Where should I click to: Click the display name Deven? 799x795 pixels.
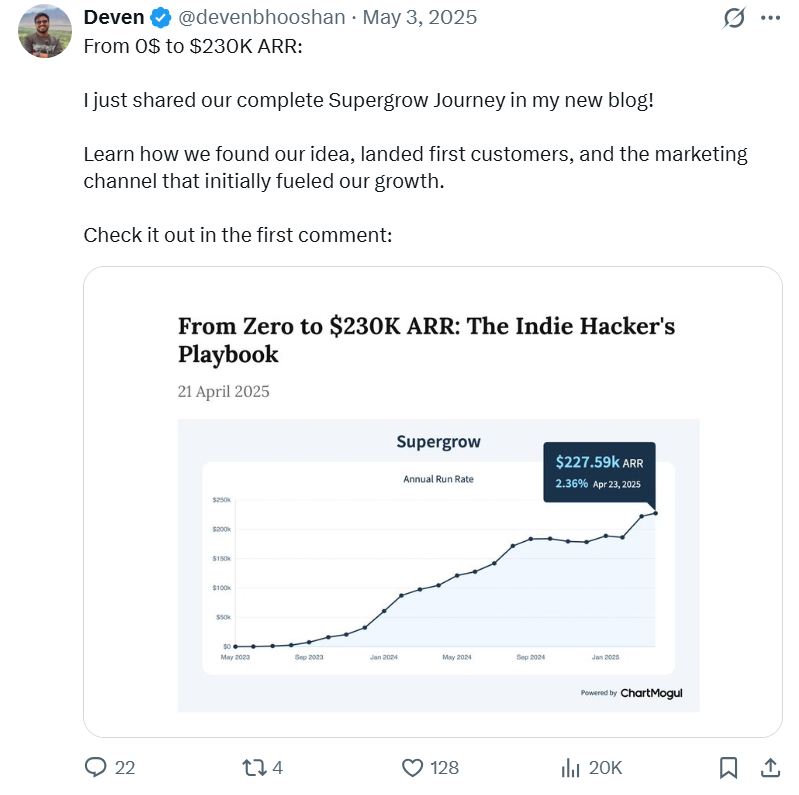click(x=114, y=18)
